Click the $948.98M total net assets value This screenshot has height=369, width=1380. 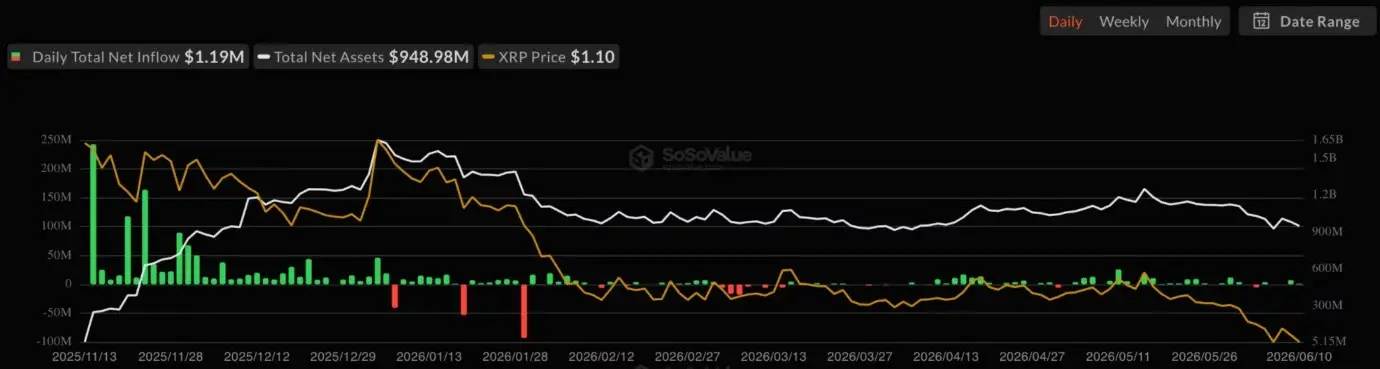pyautogui.click(x=429, y=57)
